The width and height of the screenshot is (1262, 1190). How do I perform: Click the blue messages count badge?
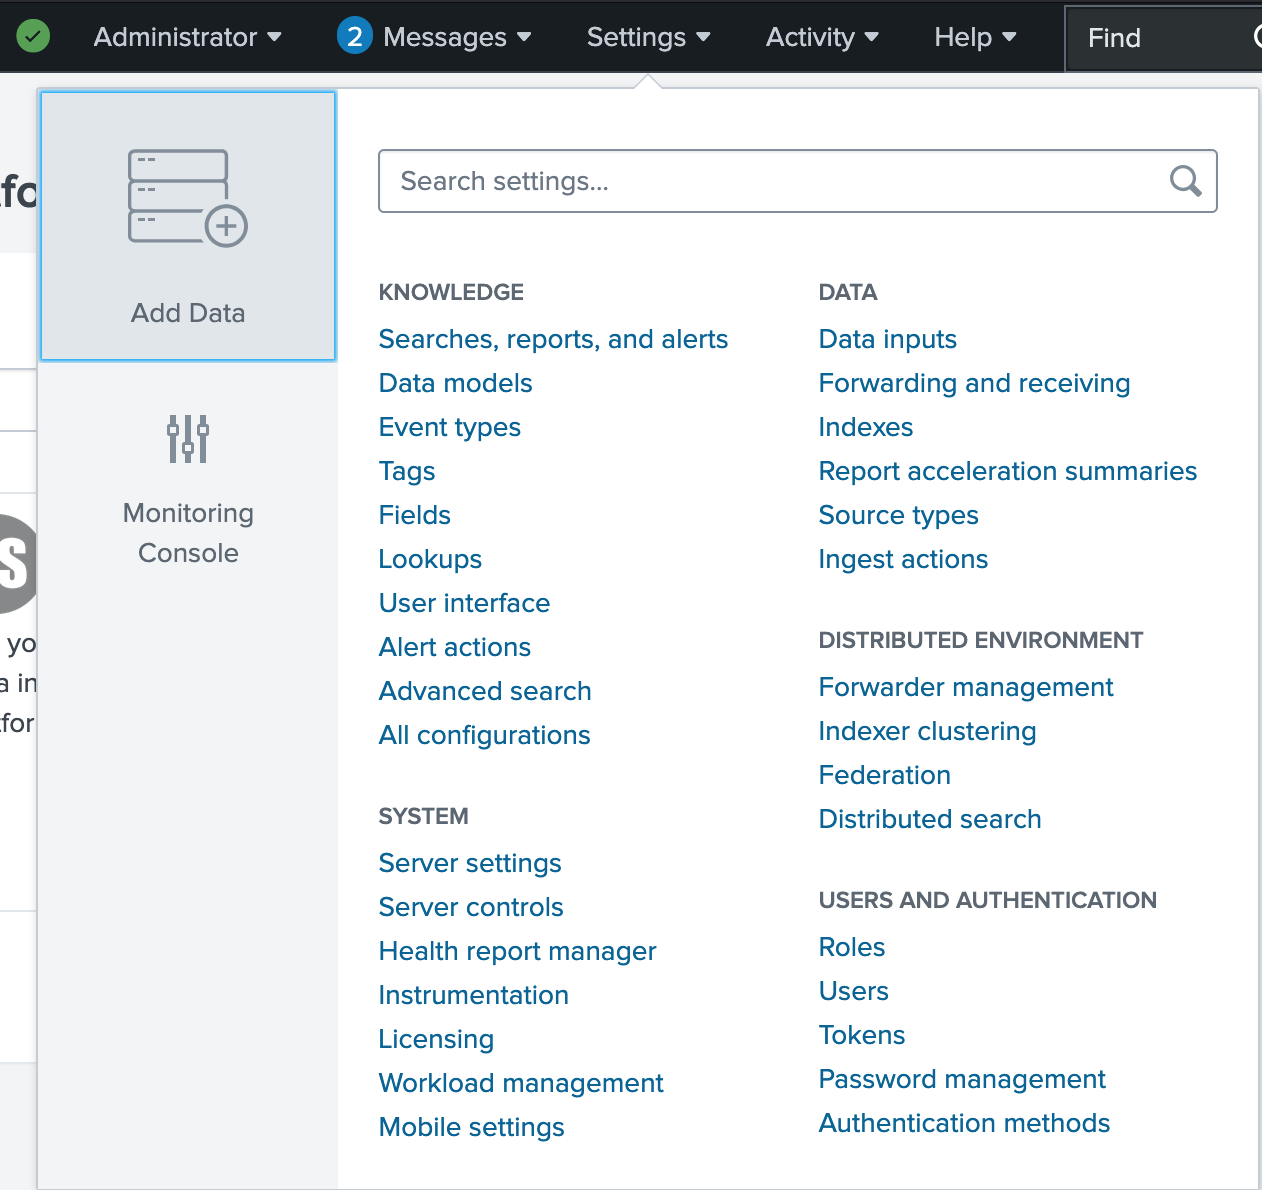[x=354, y=37]
